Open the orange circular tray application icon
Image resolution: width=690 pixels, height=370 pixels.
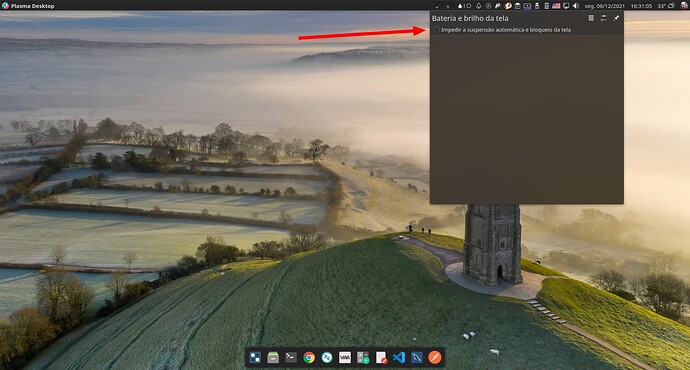[x=508, y=6]
